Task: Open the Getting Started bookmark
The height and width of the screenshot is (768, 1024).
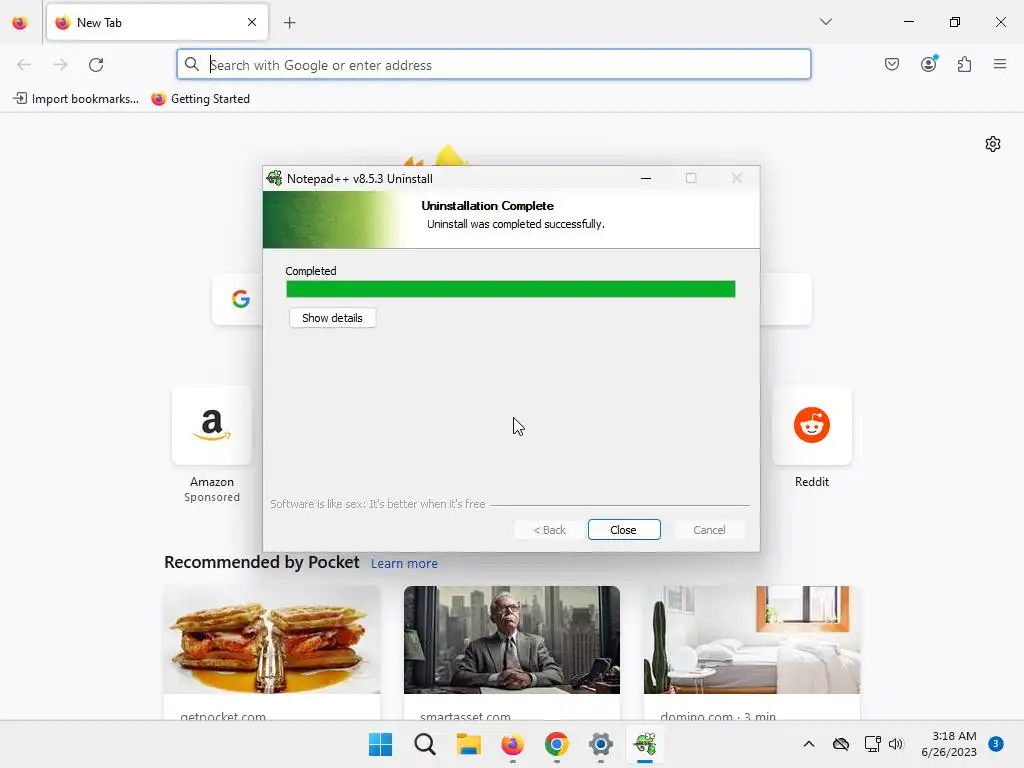Action: [x=200, y=99]
